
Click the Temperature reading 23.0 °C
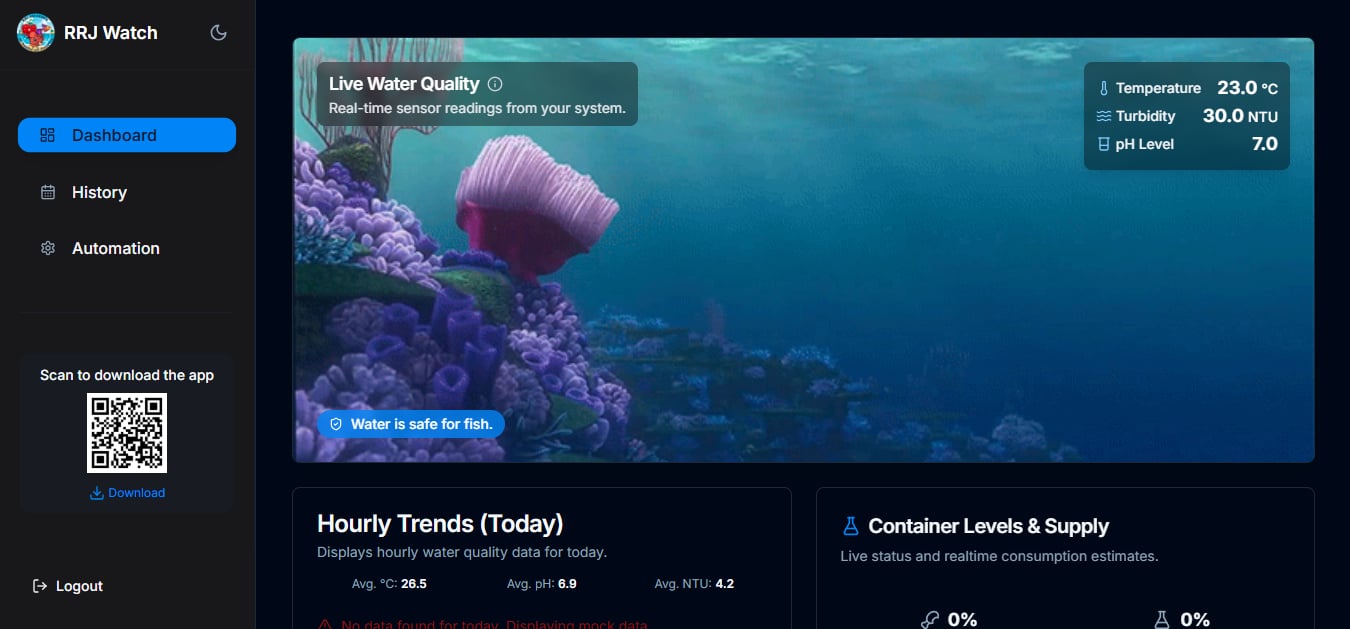(1247, 88)
